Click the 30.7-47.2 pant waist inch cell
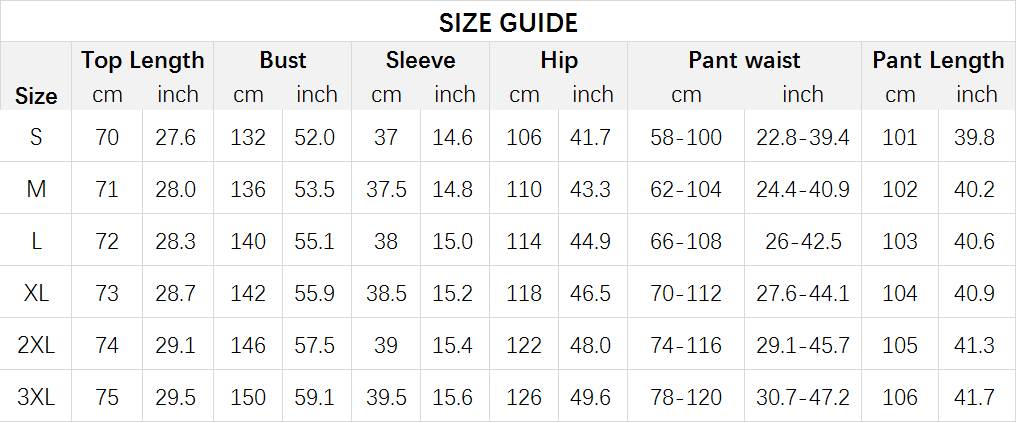 tap(802, 396)
